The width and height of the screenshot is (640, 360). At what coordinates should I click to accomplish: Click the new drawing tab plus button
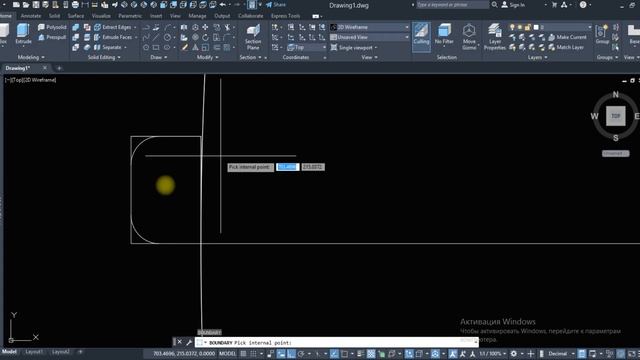[59, 68]
